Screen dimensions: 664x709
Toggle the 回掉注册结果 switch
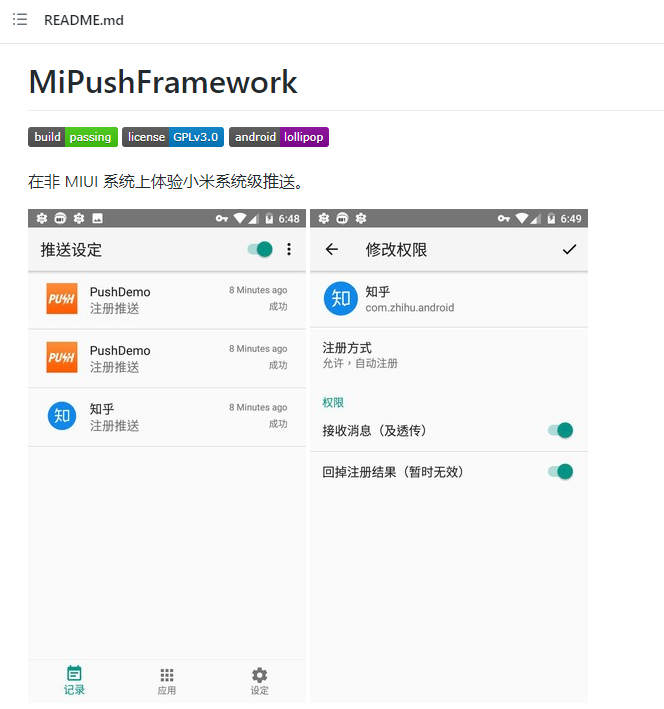click(561, 472)
